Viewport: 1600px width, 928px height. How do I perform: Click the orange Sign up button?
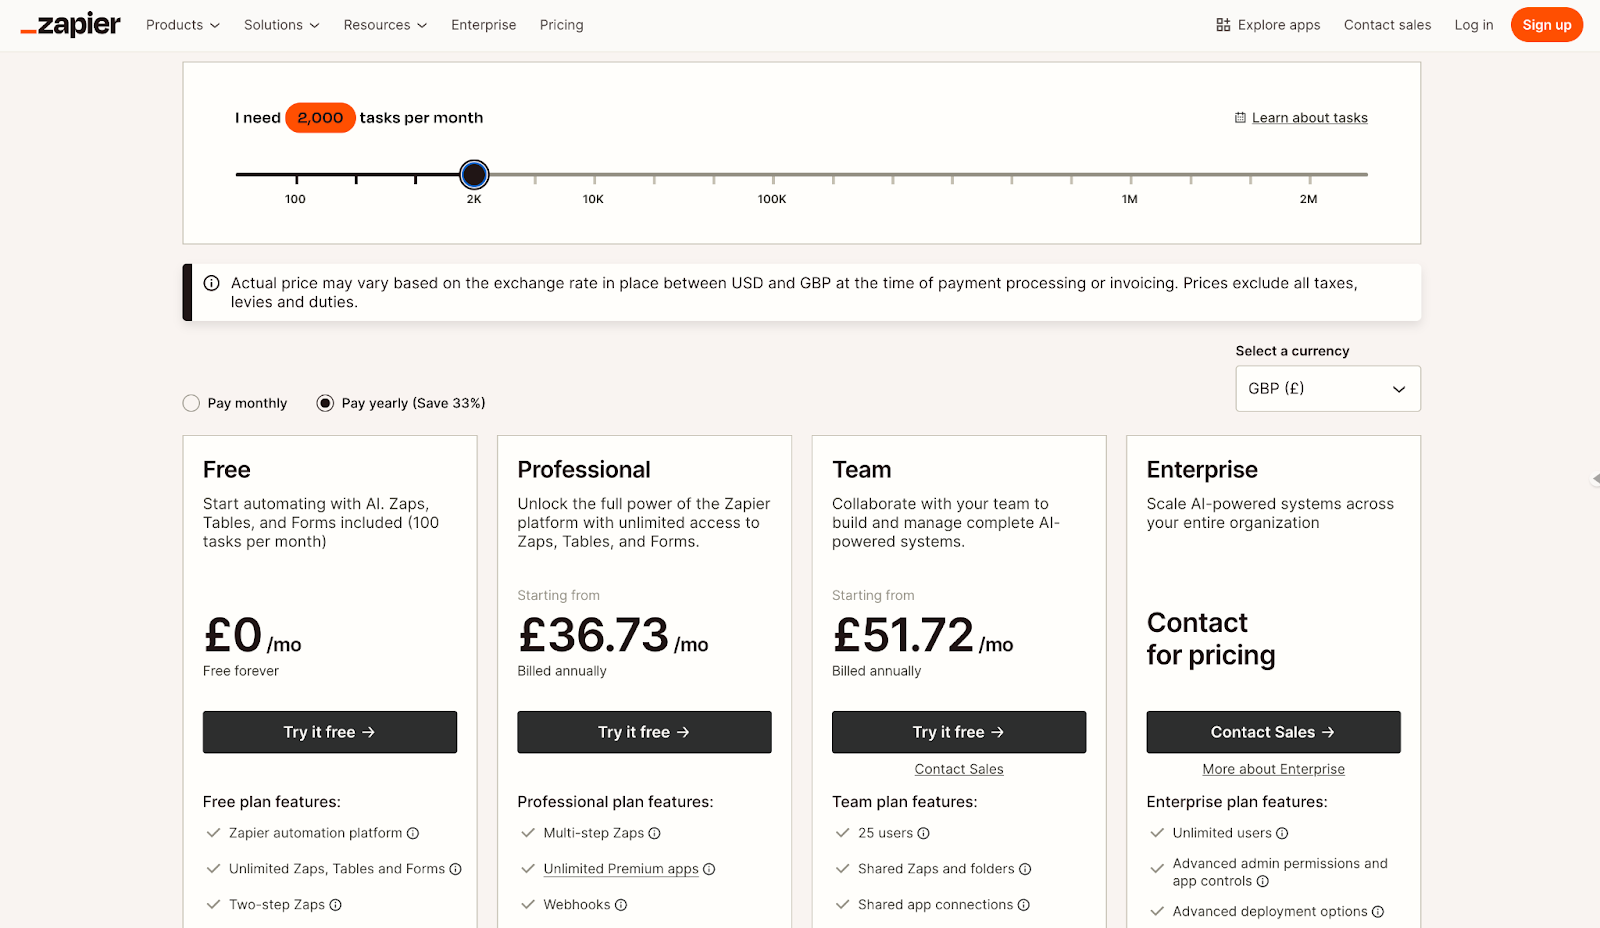(1546, 25)
